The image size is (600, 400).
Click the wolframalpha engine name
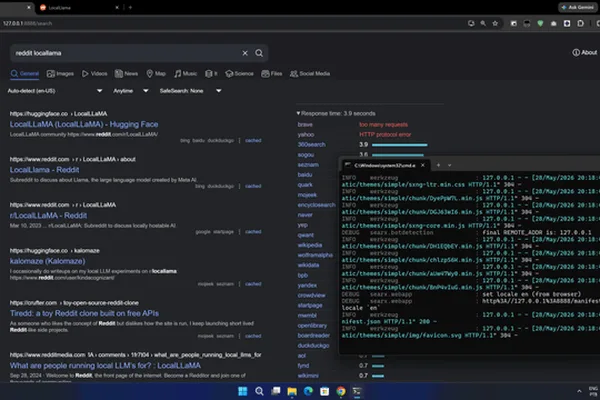coord(315,255)
